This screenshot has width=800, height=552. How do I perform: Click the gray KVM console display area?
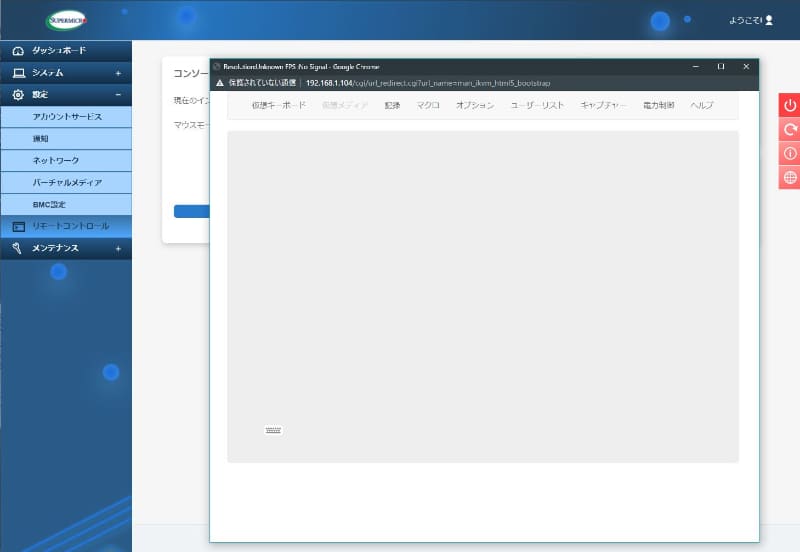(x=483, y=296)
